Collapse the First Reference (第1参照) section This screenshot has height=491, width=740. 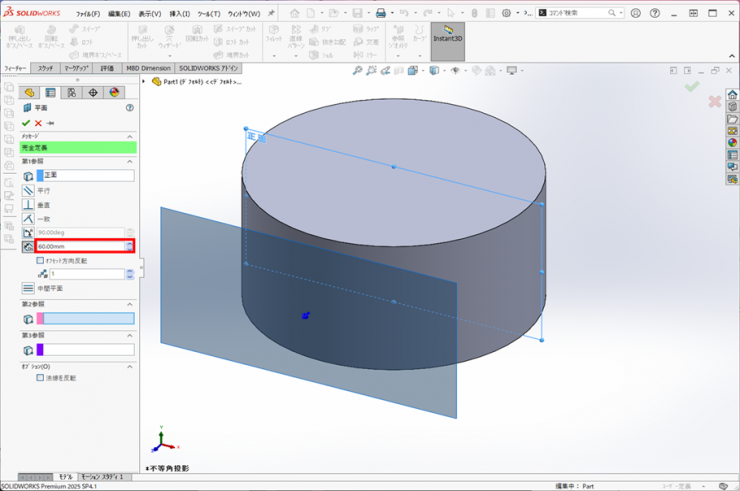tap(129, 161)
